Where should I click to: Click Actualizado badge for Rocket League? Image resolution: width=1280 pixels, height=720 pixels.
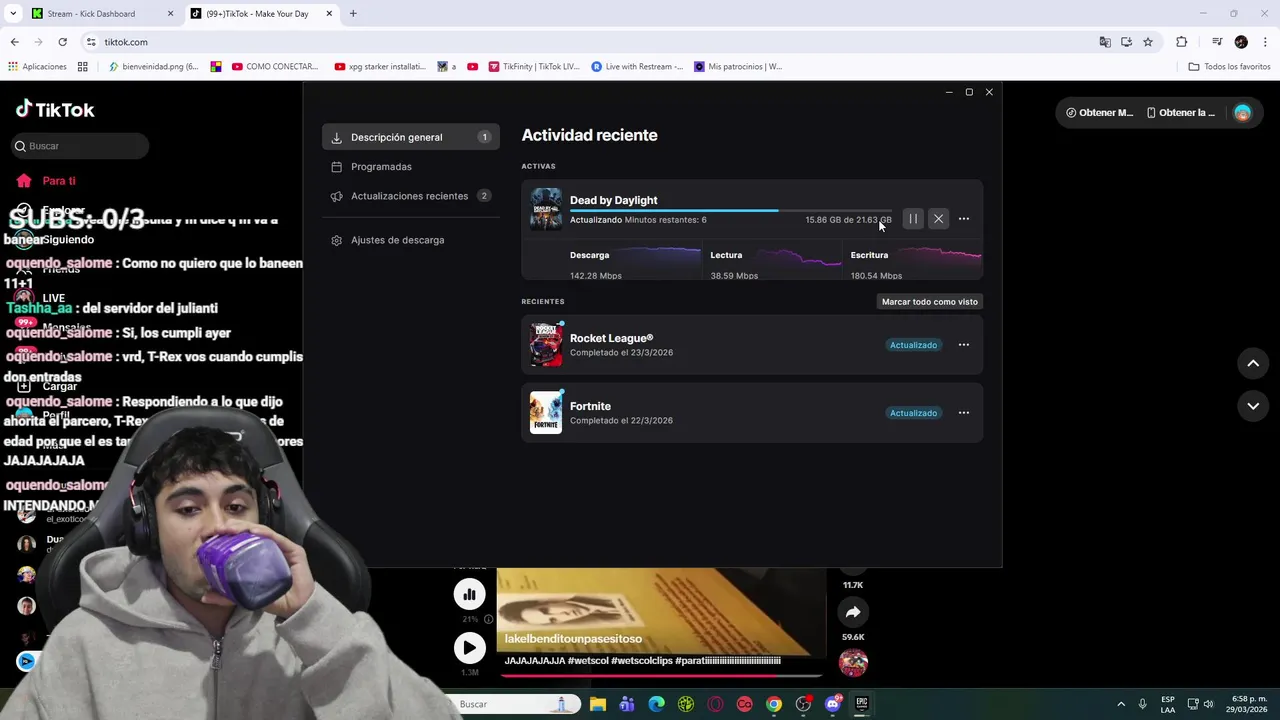pos(913,345)
